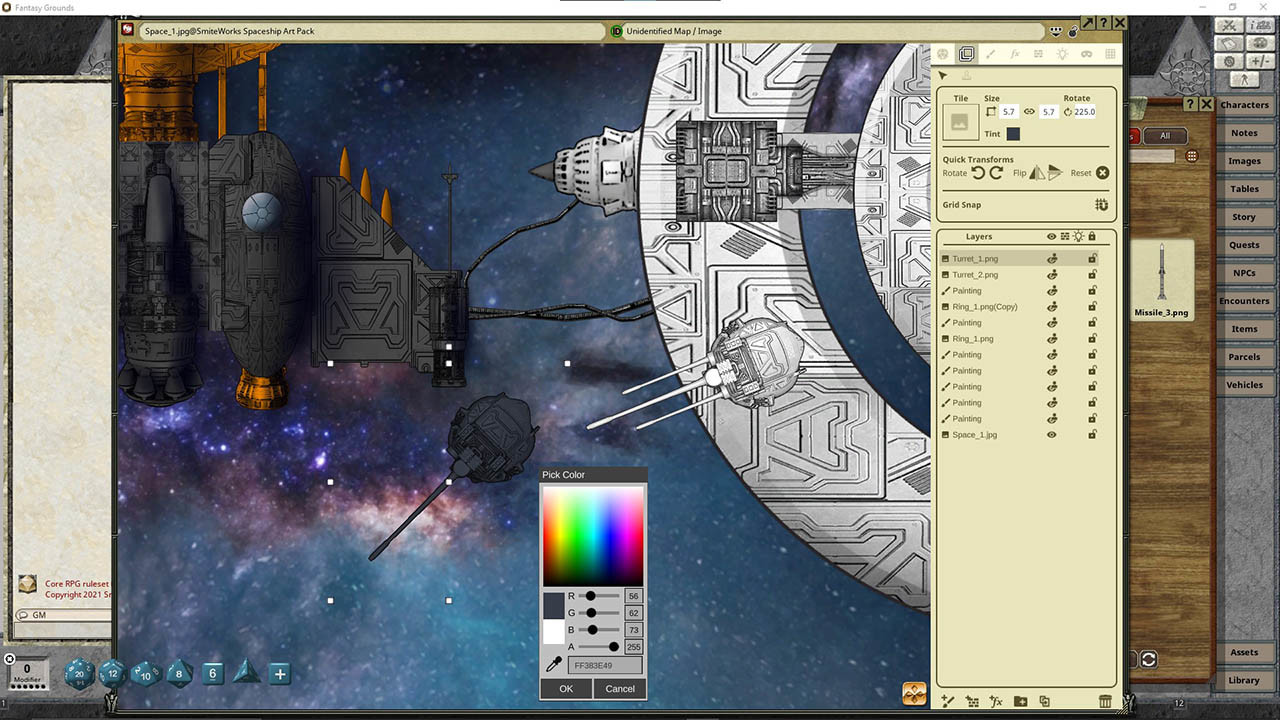Select the mask icon in the image toolbar
This screenshot has width=1280, height=720.
(x=1088, y=54)
